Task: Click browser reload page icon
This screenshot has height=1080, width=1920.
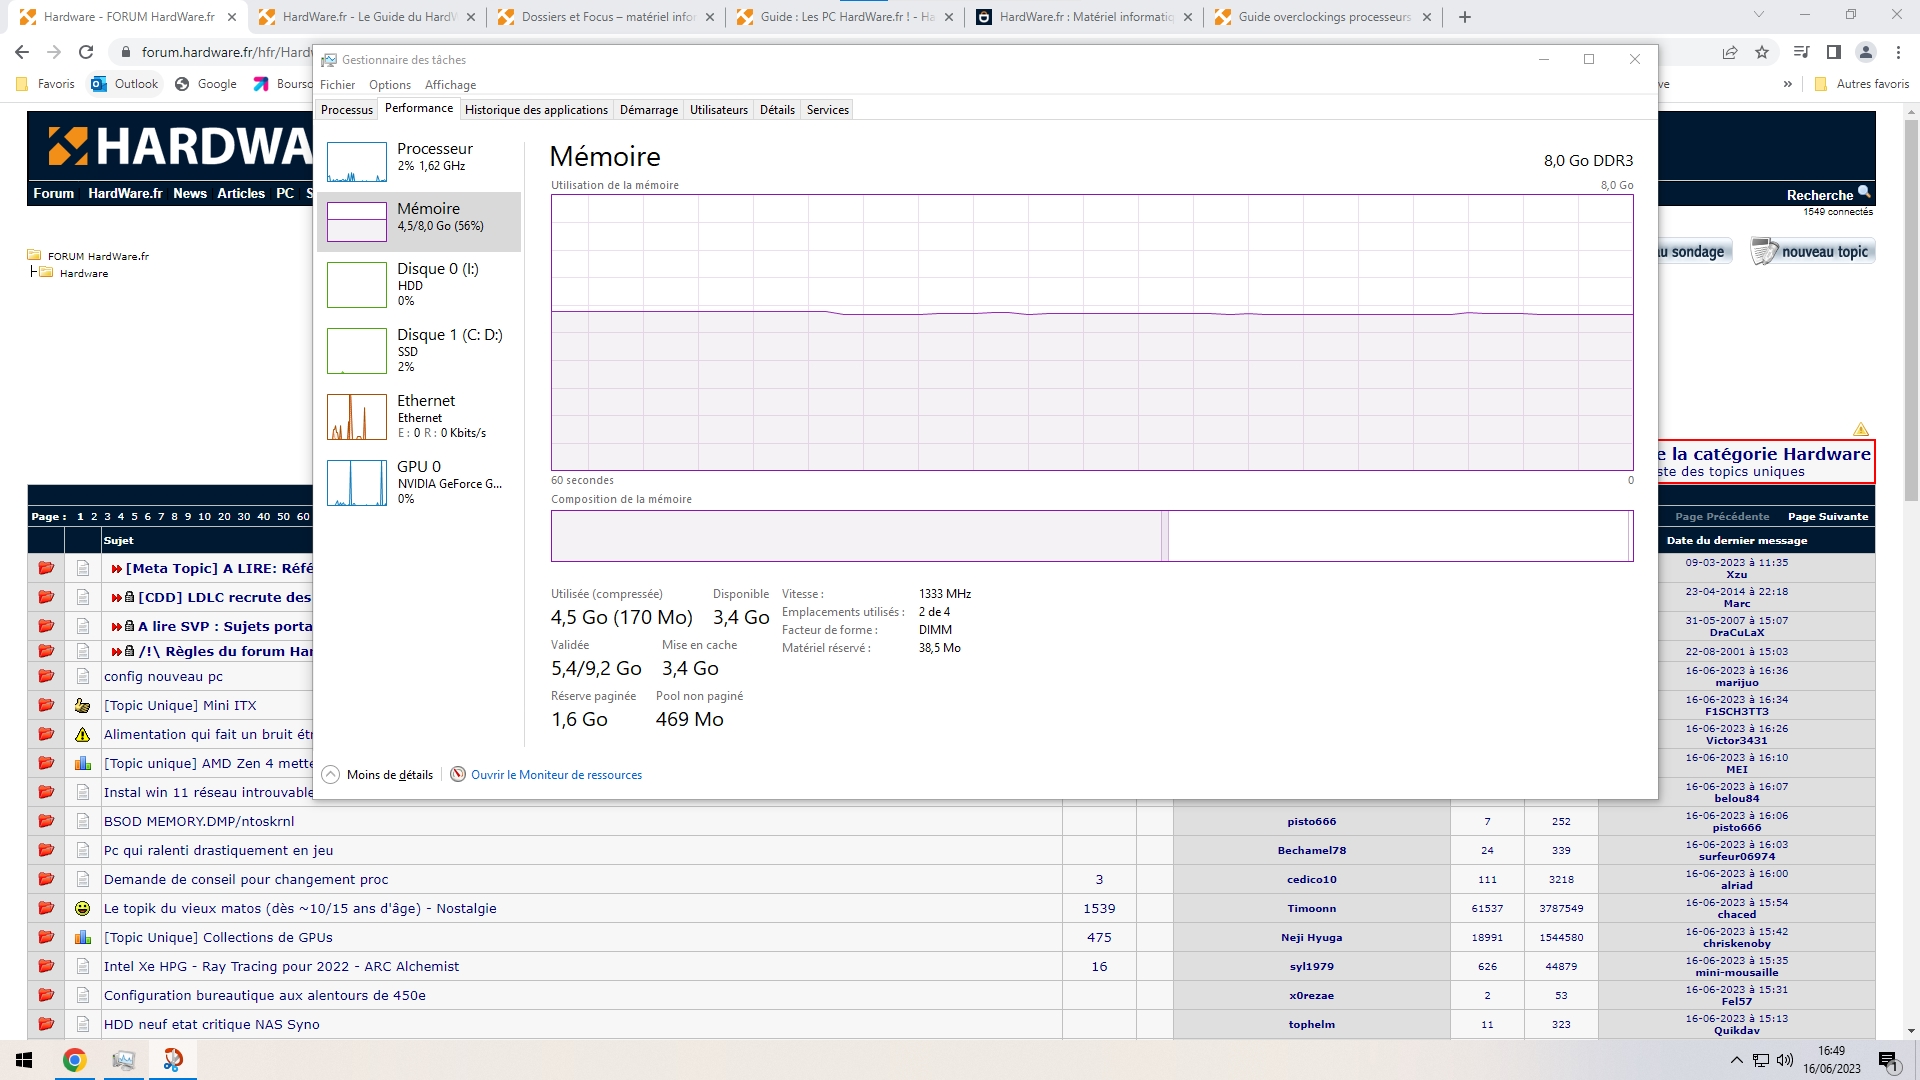Action: tap(86, 52)
